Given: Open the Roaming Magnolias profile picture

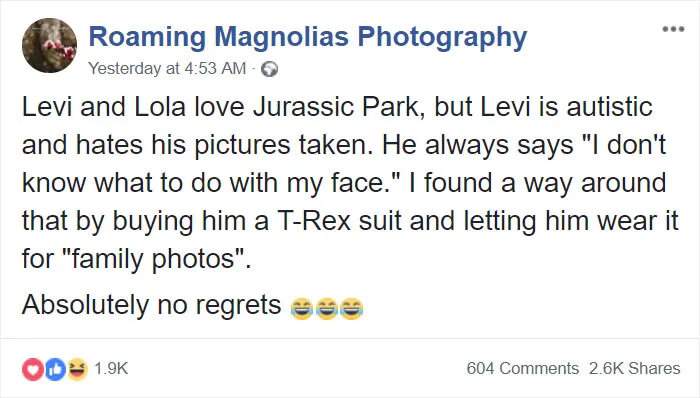Looking at the screenshot, I should pos(50,45).
